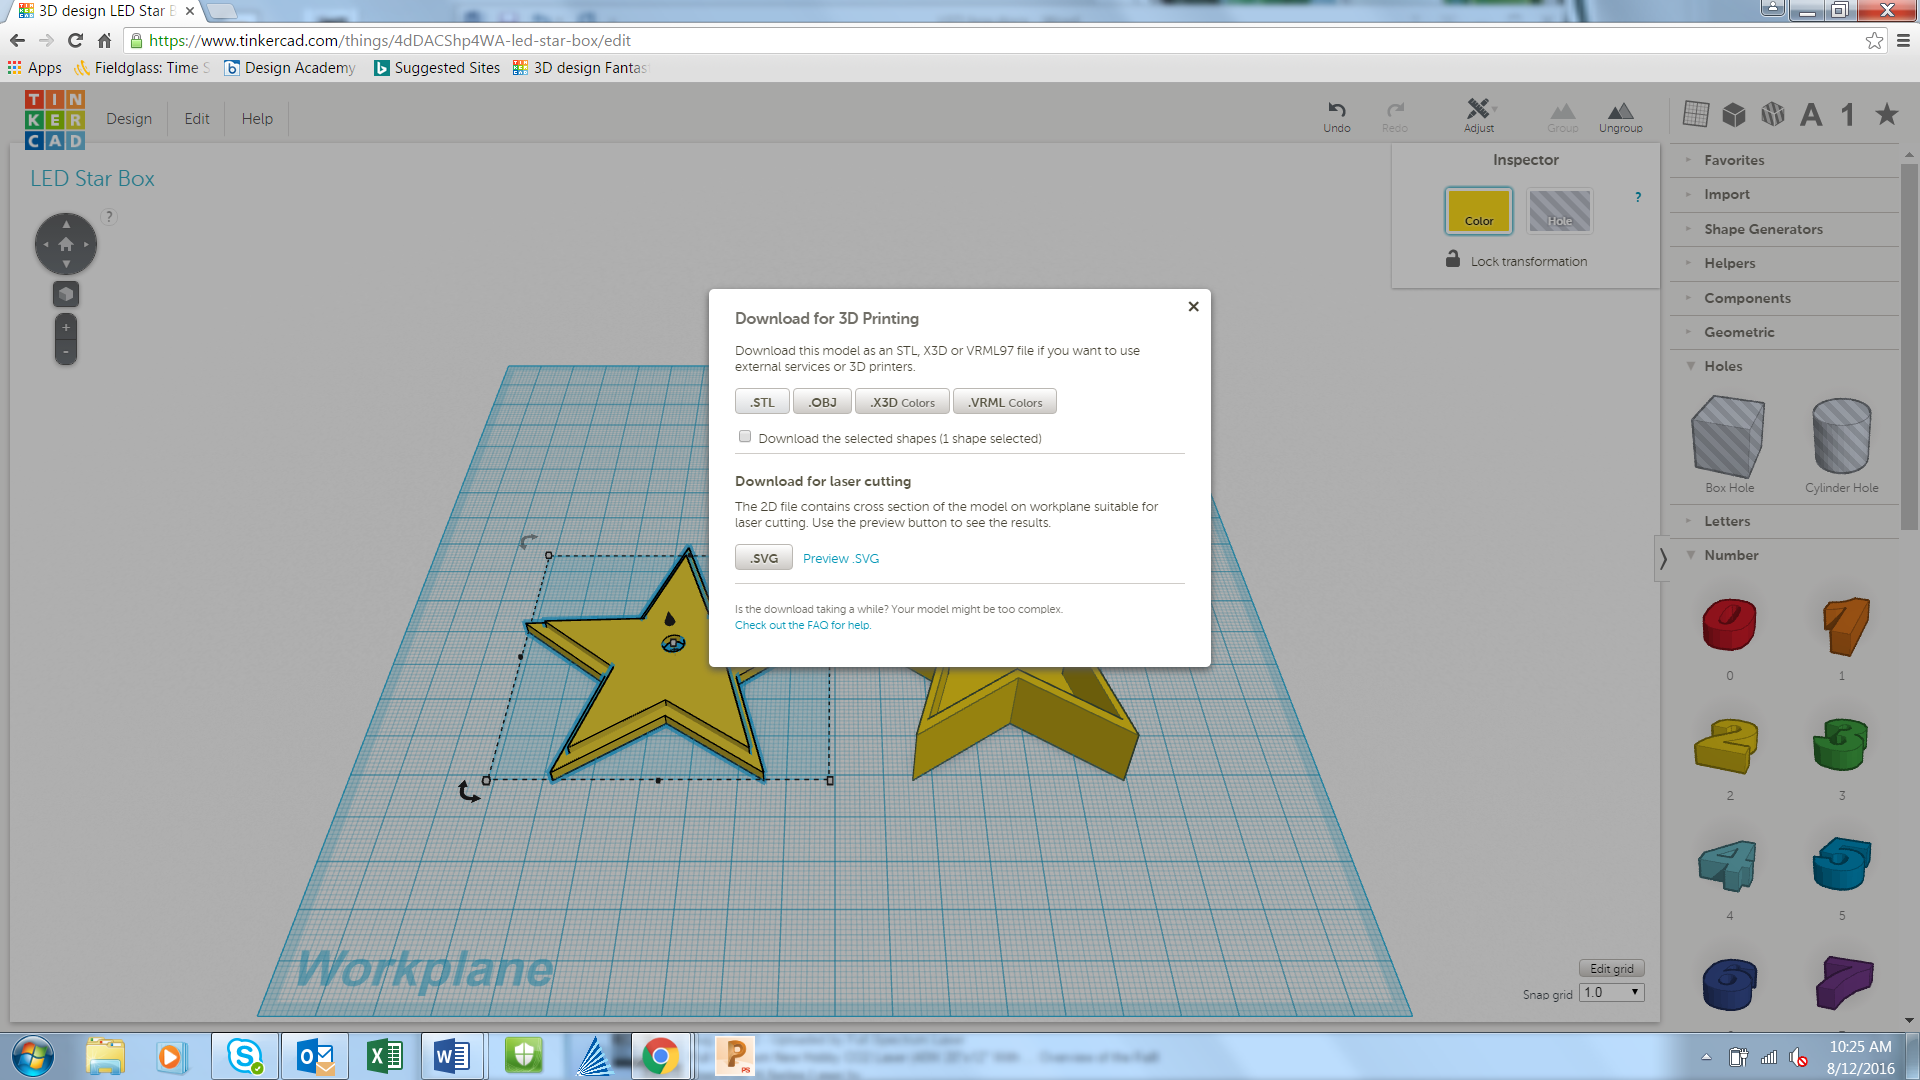Open the Snap grid dropdown

[1612, 993]
